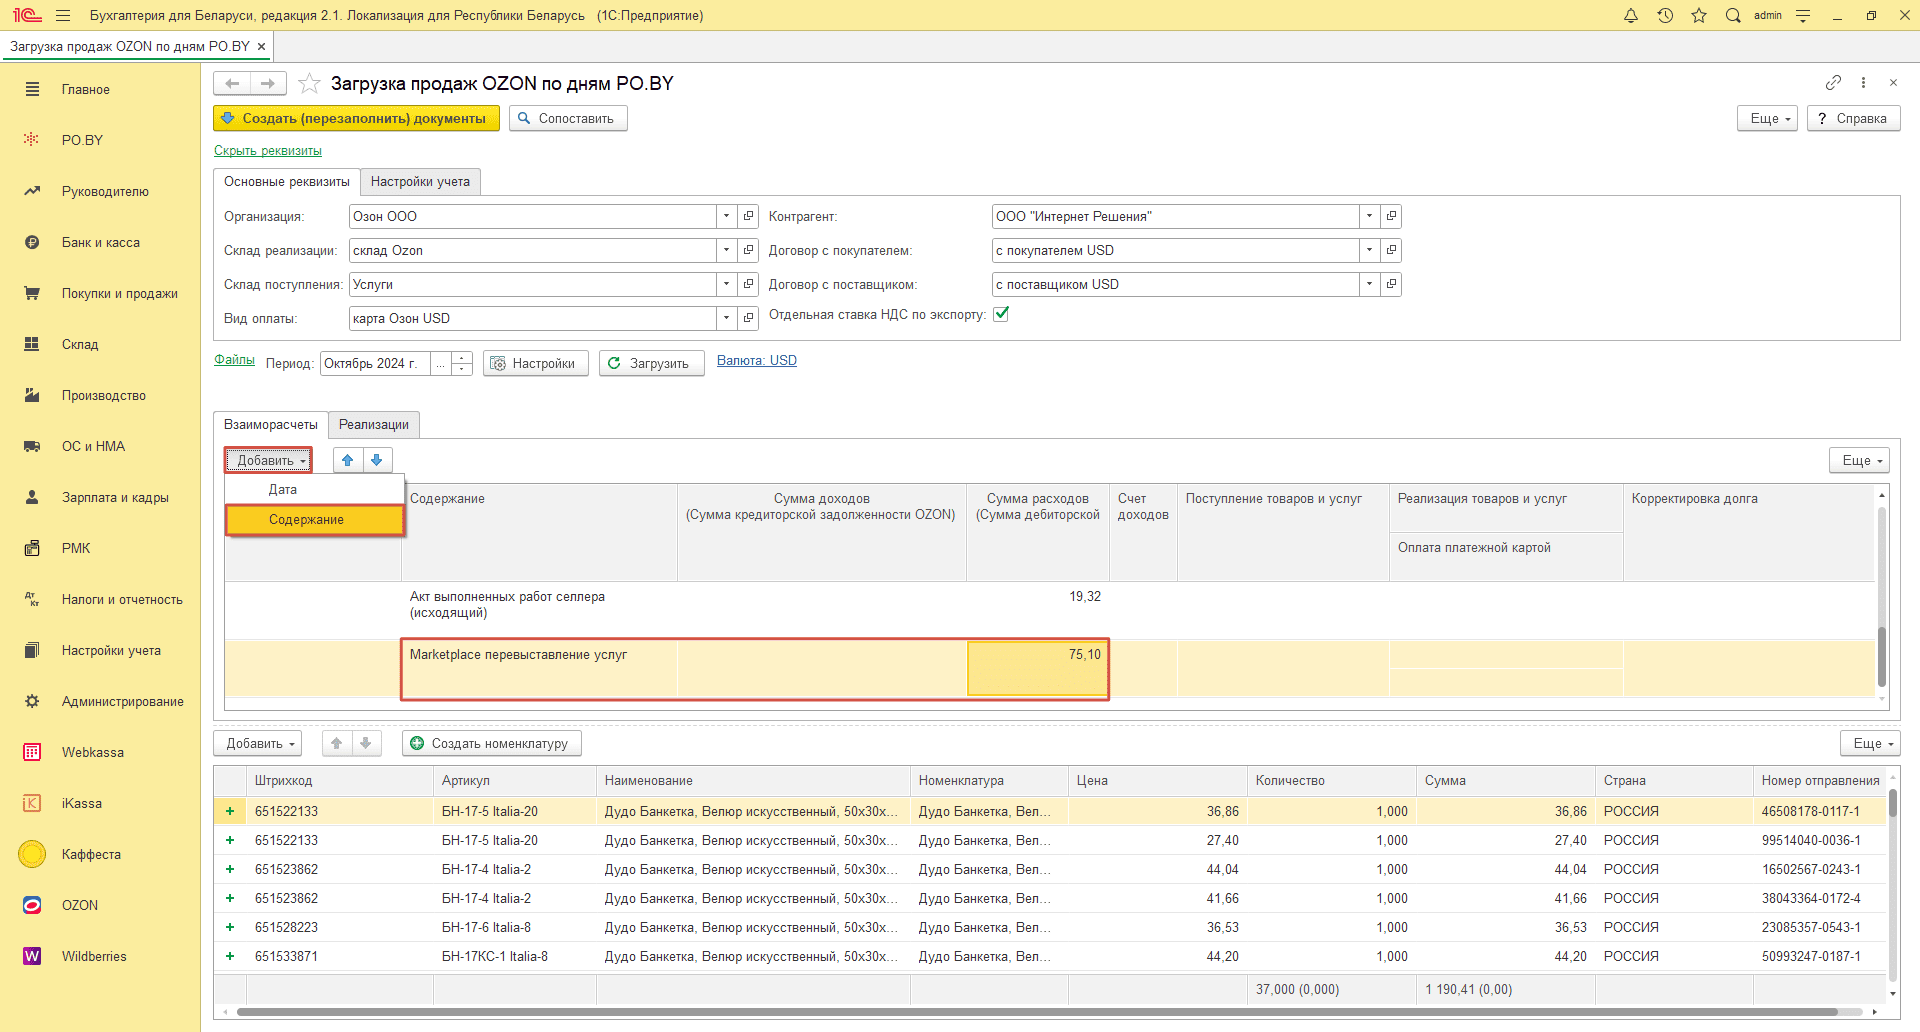Expand Склад поступления dropdown
This screenshot has height=1032, width=1920.
click(x=727, y=284)
